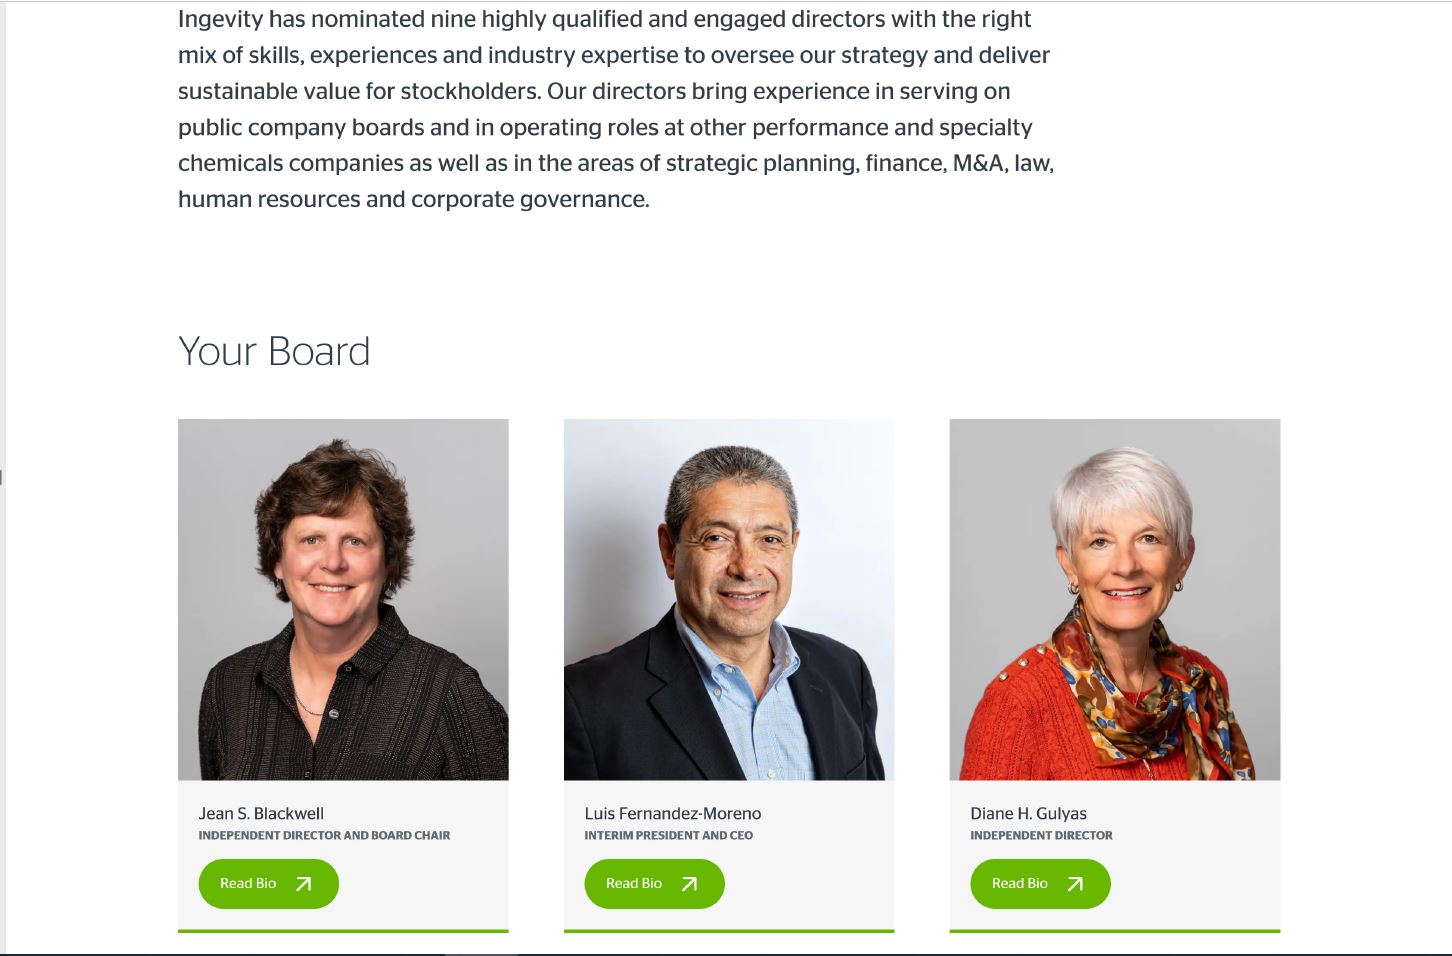Click the Interim President and CEO title
1452x956 pixels.
(669, 836)
